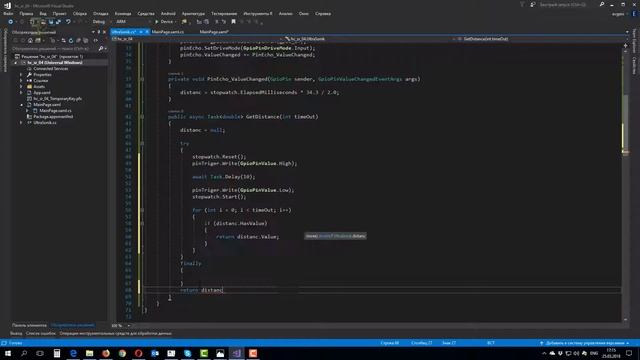Click the Solution Explorer search field
640x360 pixels.
[x=54, y=49]
